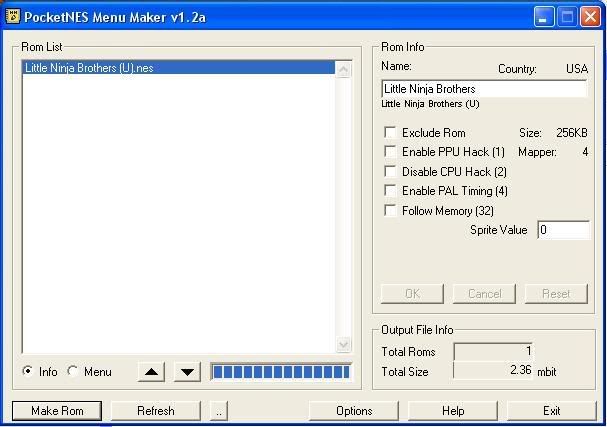
Task: Select Little Ninja Brothers (U).nes in rom list
Action: (178, 68)
